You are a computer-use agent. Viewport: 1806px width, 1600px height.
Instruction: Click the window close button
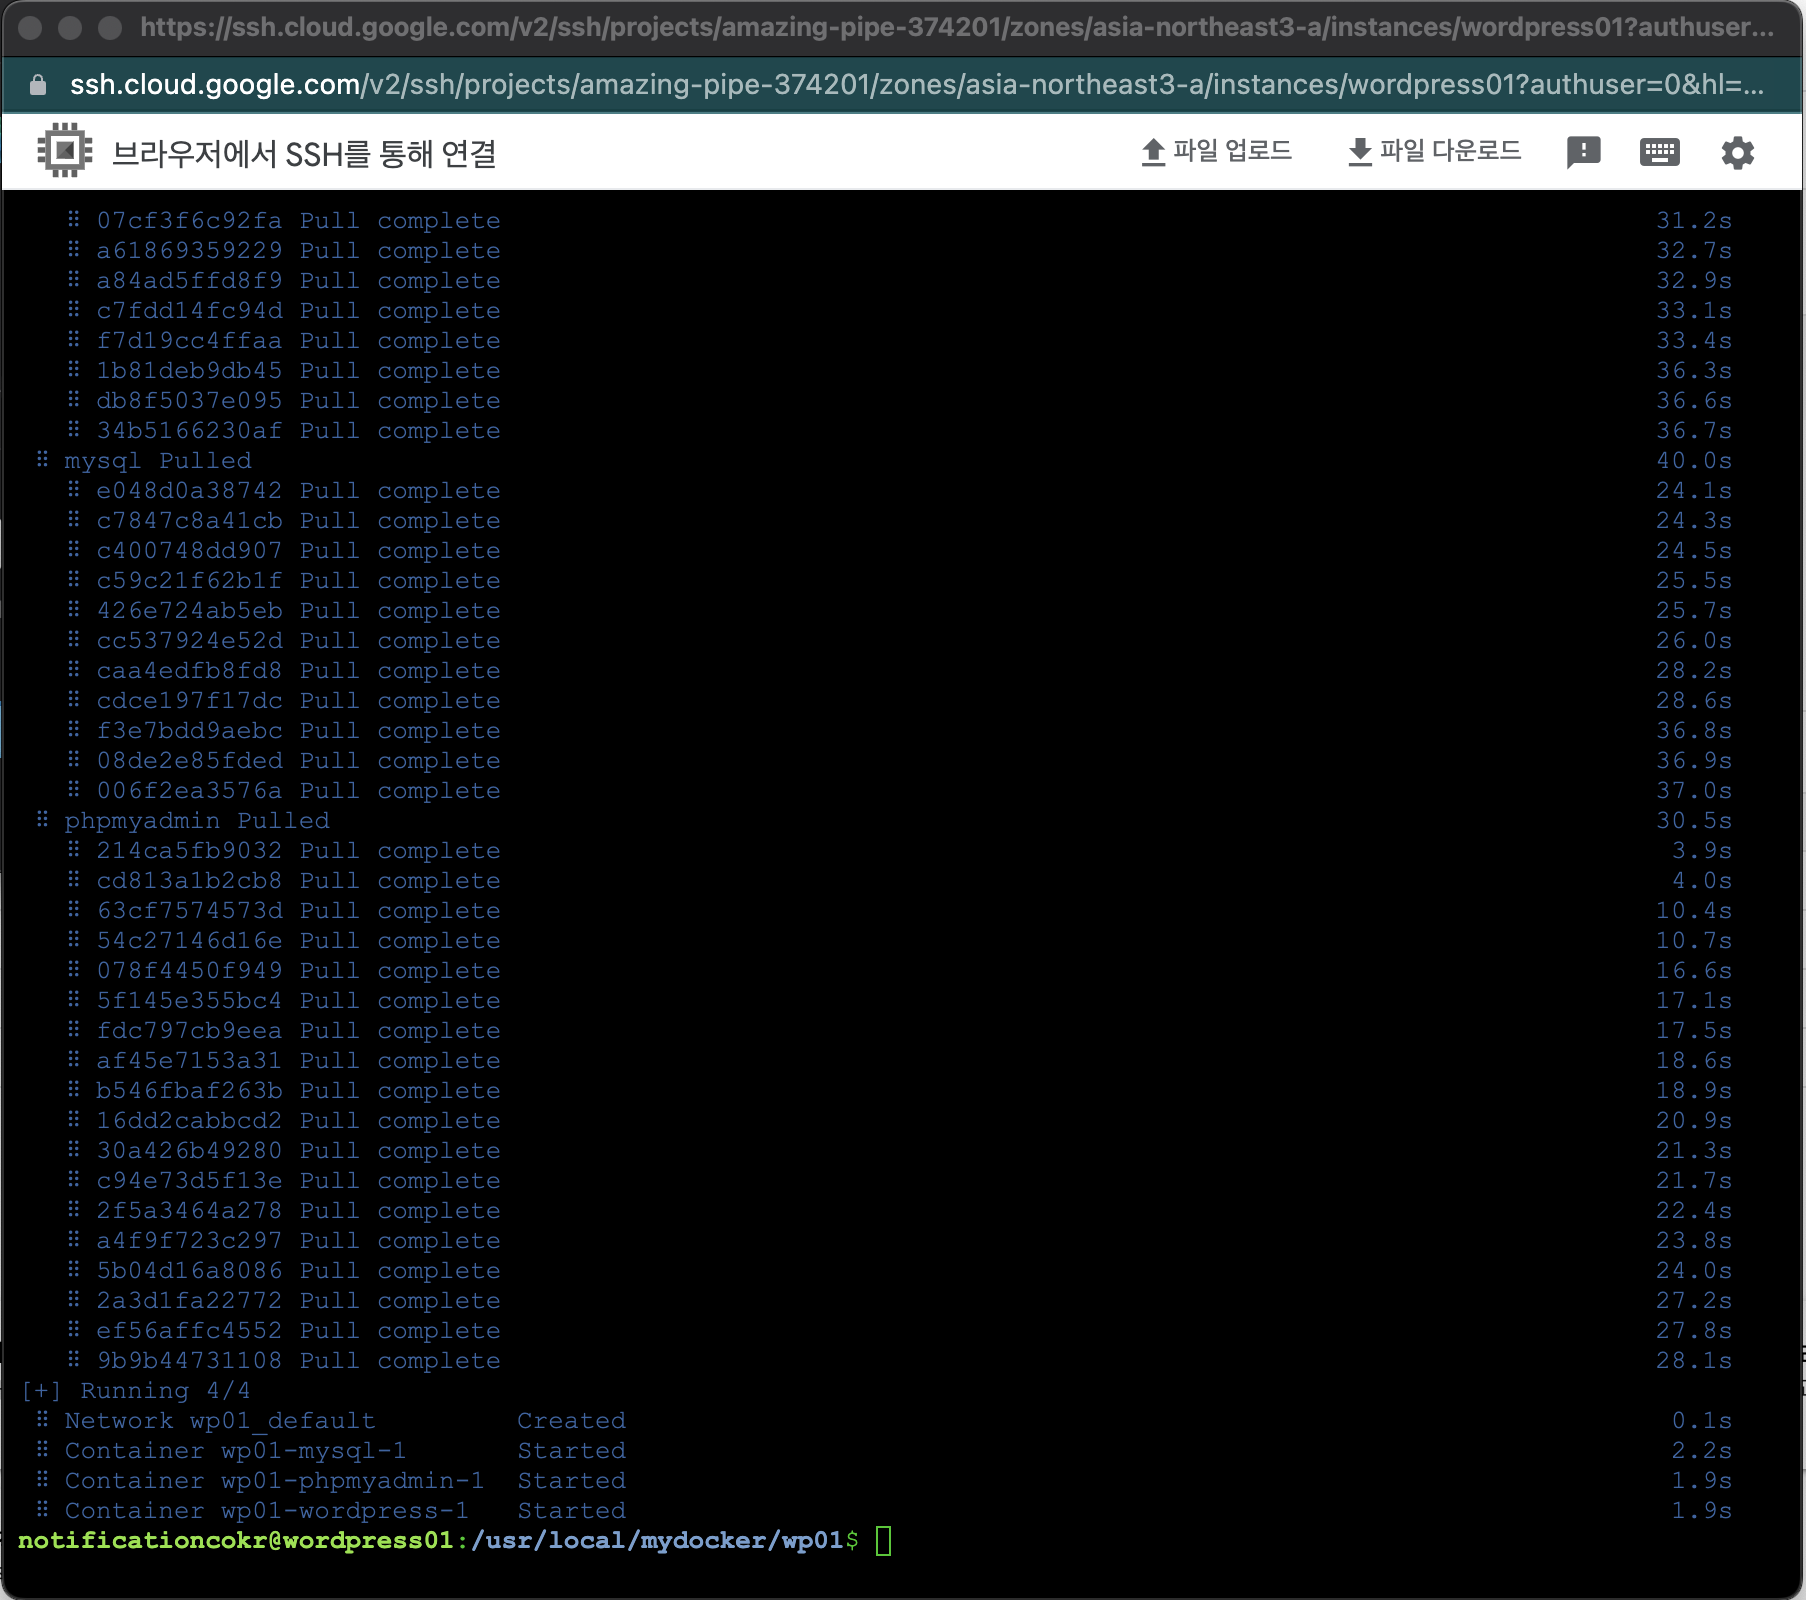pyautogui.click(x=30, y=27)
